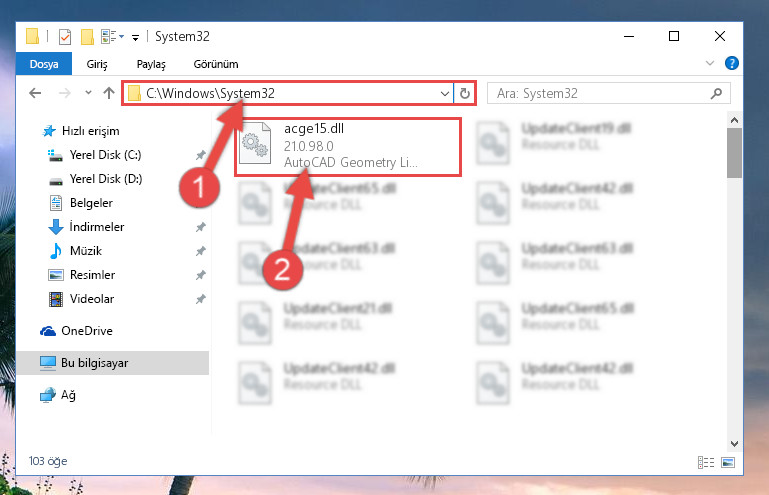The width and height of the screenshot is (769, 495).
Task: Refresh the System32 folder view
Action: pyautogui.click(x=464, y=93)
